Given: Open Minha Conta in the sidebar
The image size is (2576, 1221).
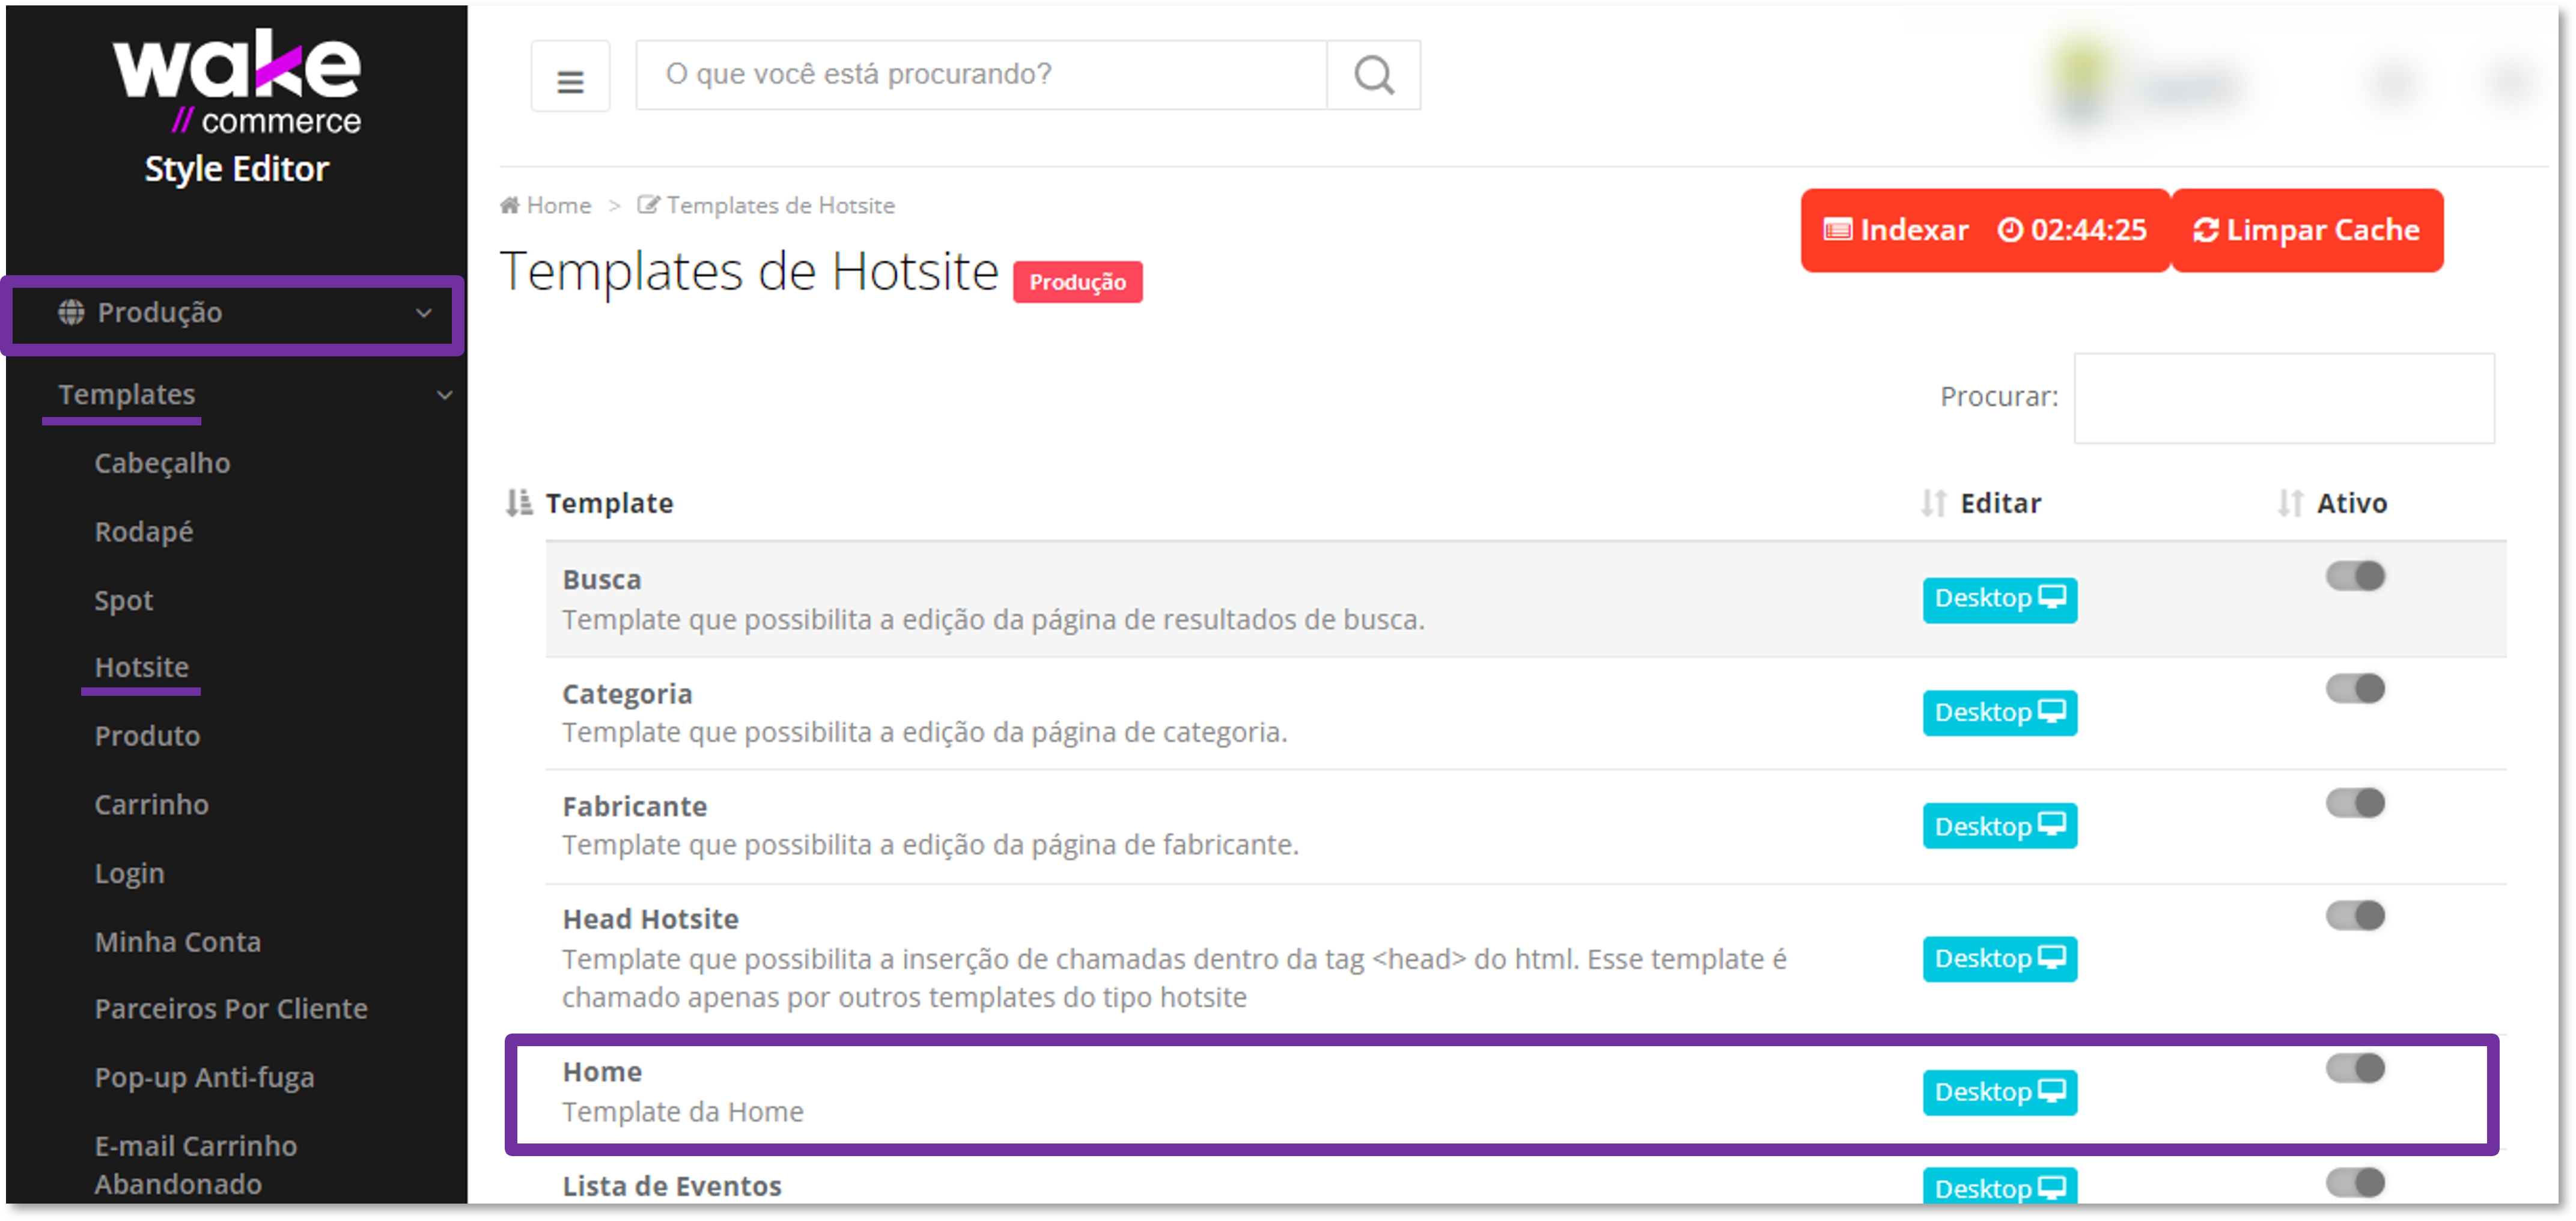Looking at the screenshot, I should 178,942.
